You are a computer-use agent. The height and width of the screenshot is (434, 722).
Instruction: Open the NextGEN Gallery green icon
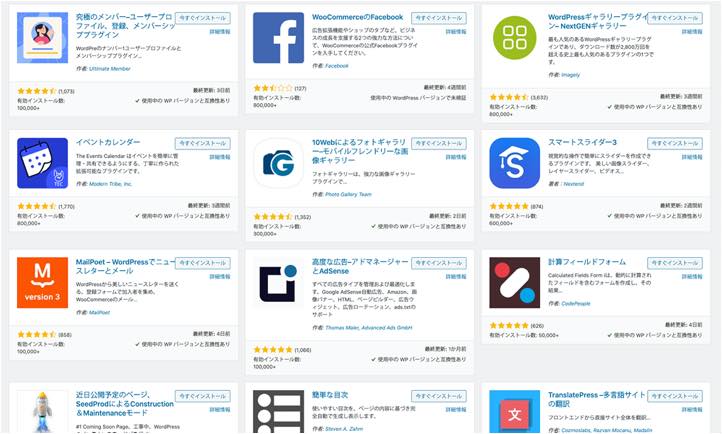pos(515,38)
